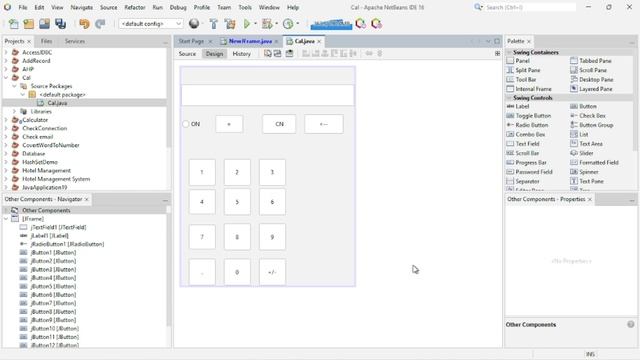Collapse the [JFrame] node in Navigator
Image resolution: width=640 pixels, height=360 pixels.
(6, 219)
